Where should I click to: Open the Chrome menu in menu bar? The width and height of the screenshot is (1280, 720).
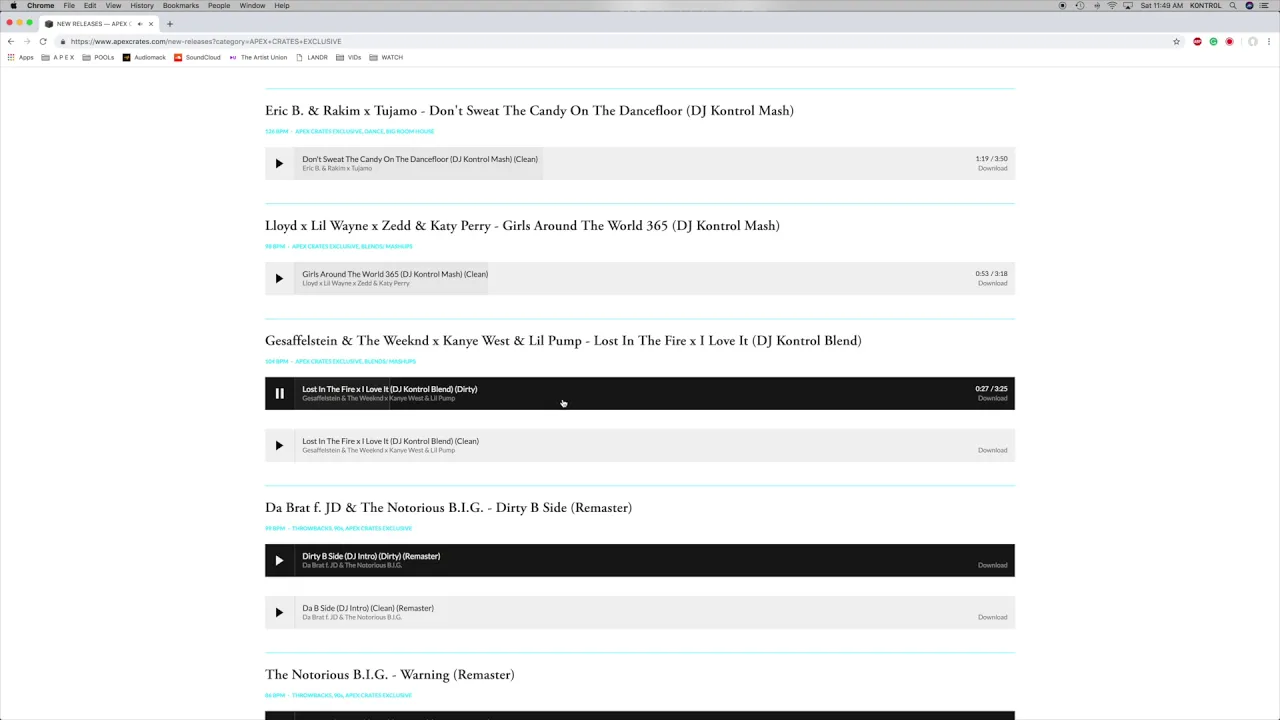coord(41,6)
